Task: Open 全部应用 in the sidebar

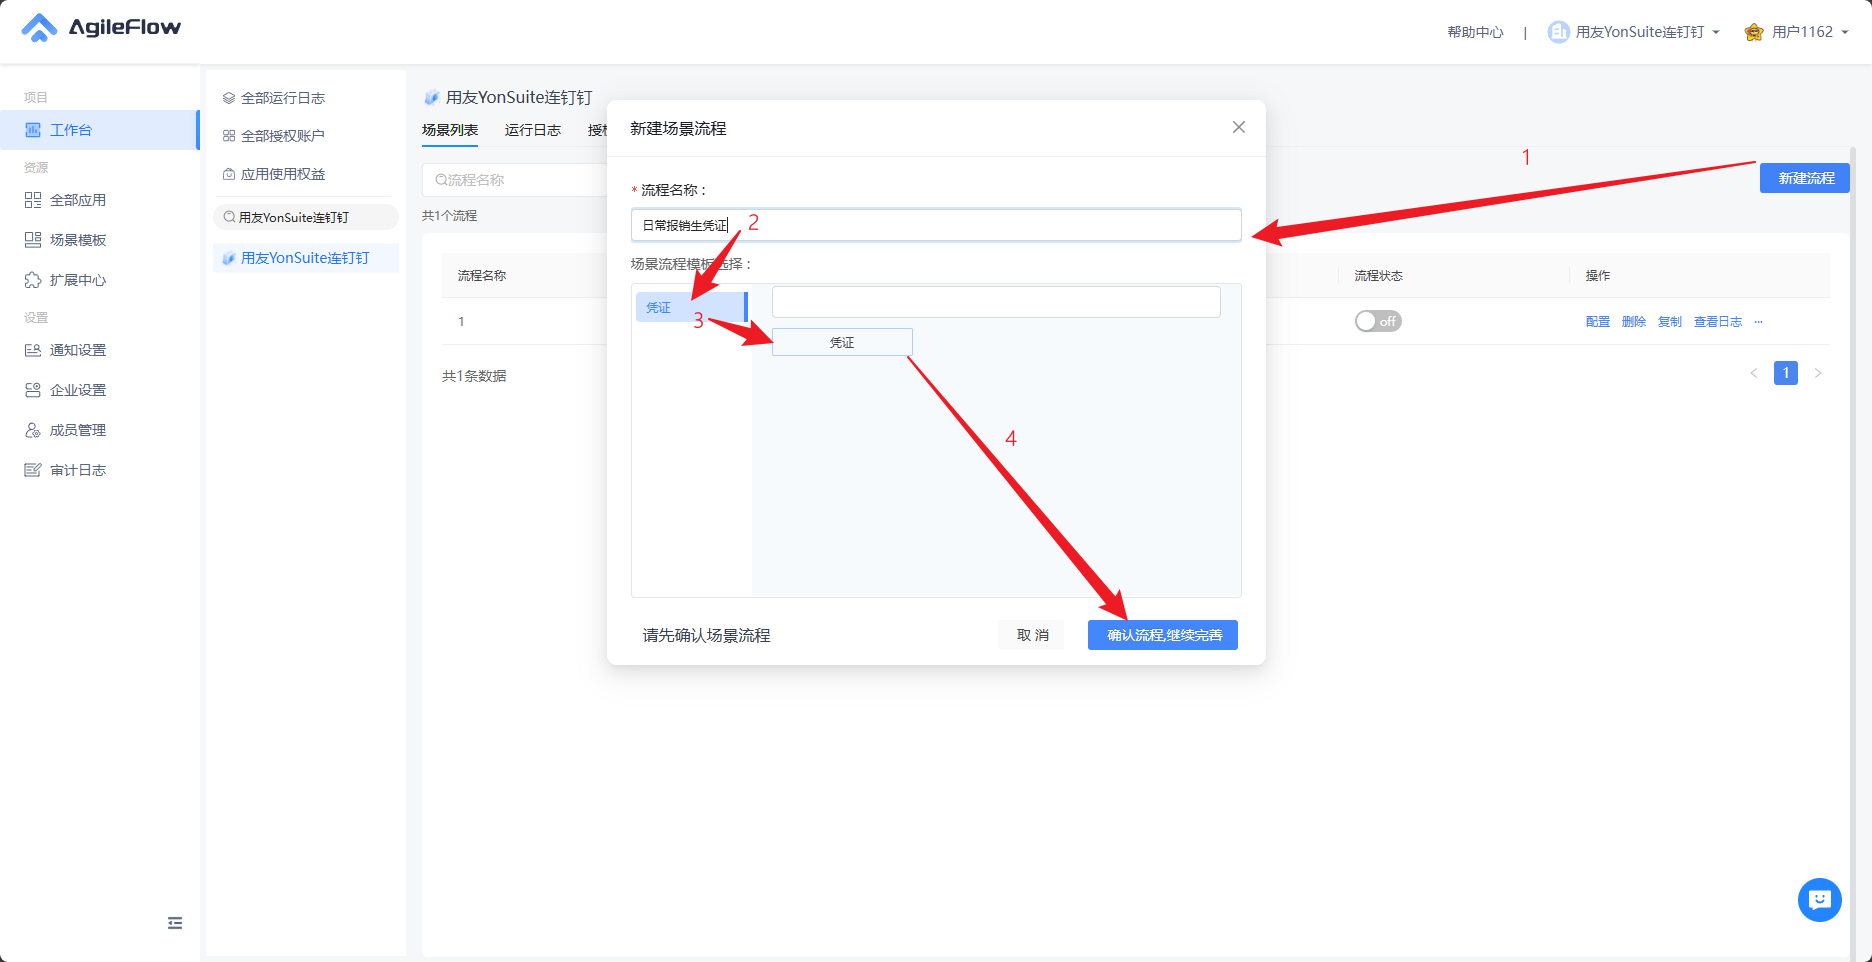Action: tap(78, 200)
